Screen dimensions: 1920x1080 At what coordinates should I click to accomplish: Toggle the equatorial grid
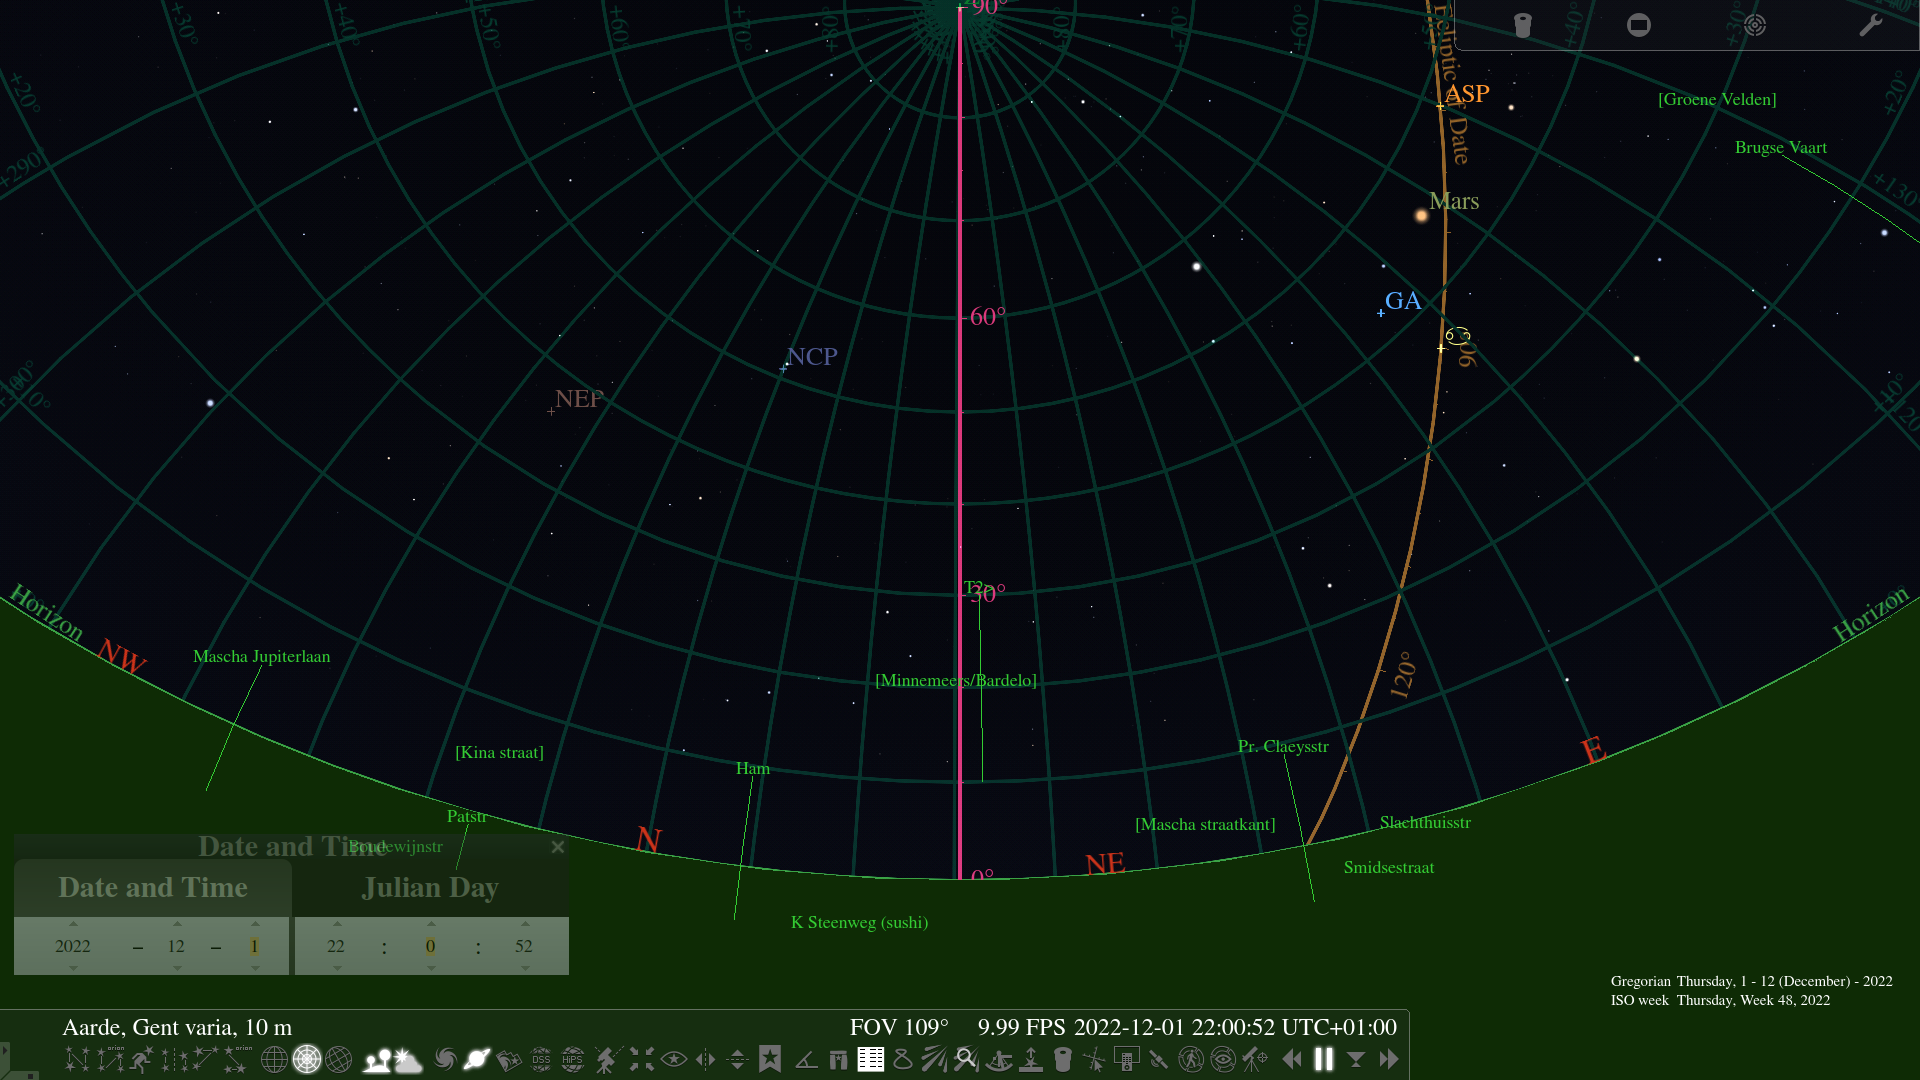(275, 1058)
